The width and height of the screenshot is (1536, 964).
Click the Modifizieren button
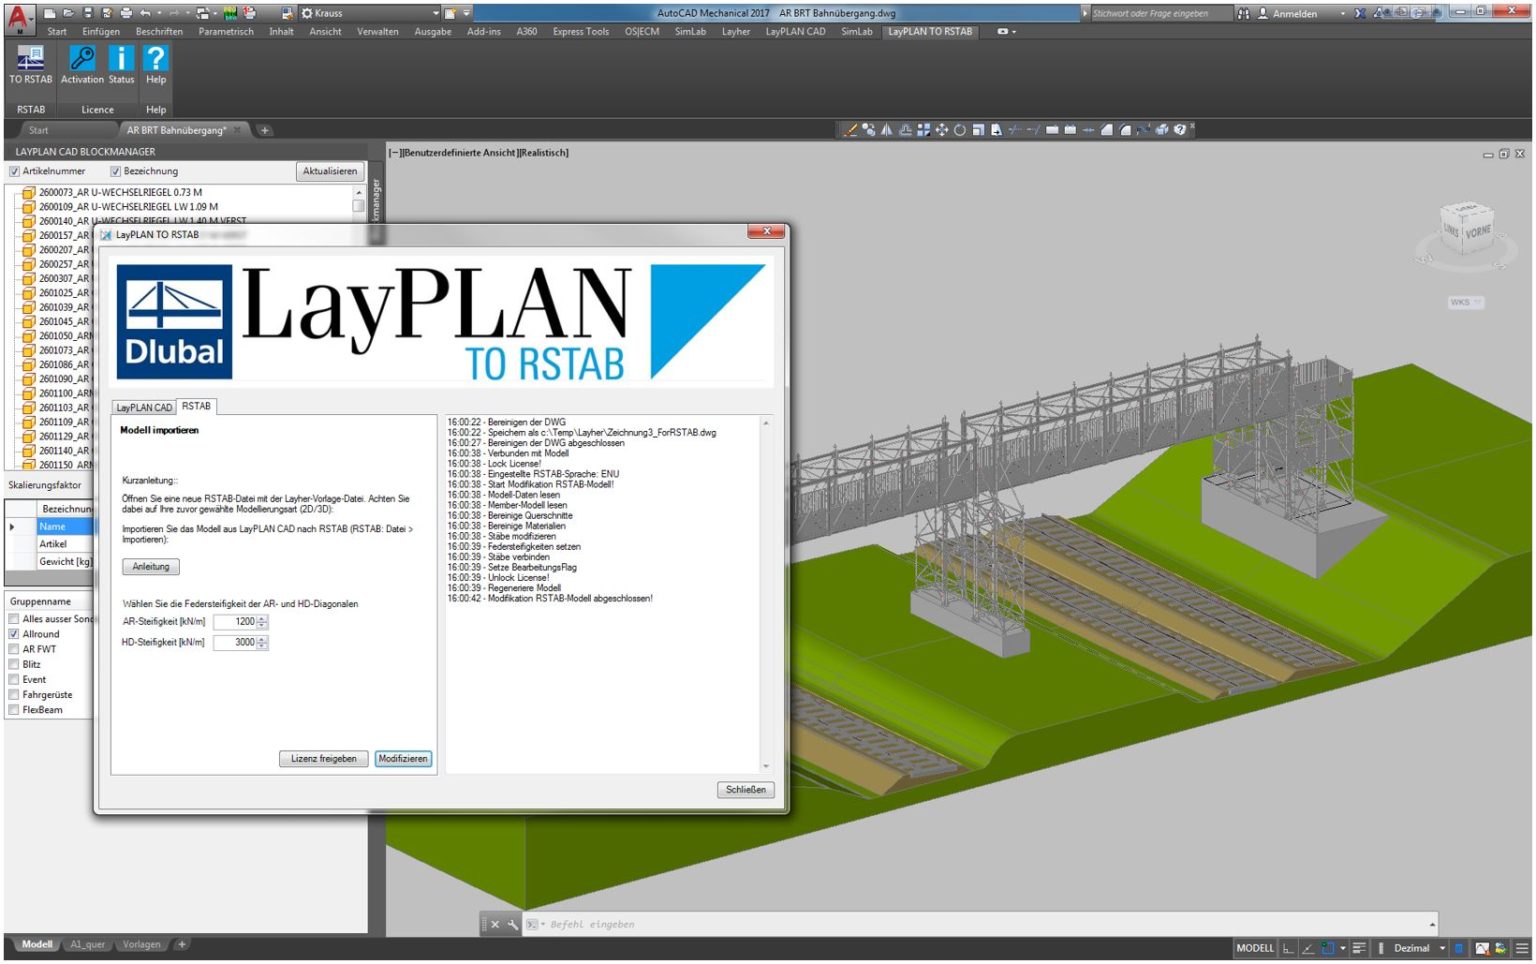(x=402, y=758)
